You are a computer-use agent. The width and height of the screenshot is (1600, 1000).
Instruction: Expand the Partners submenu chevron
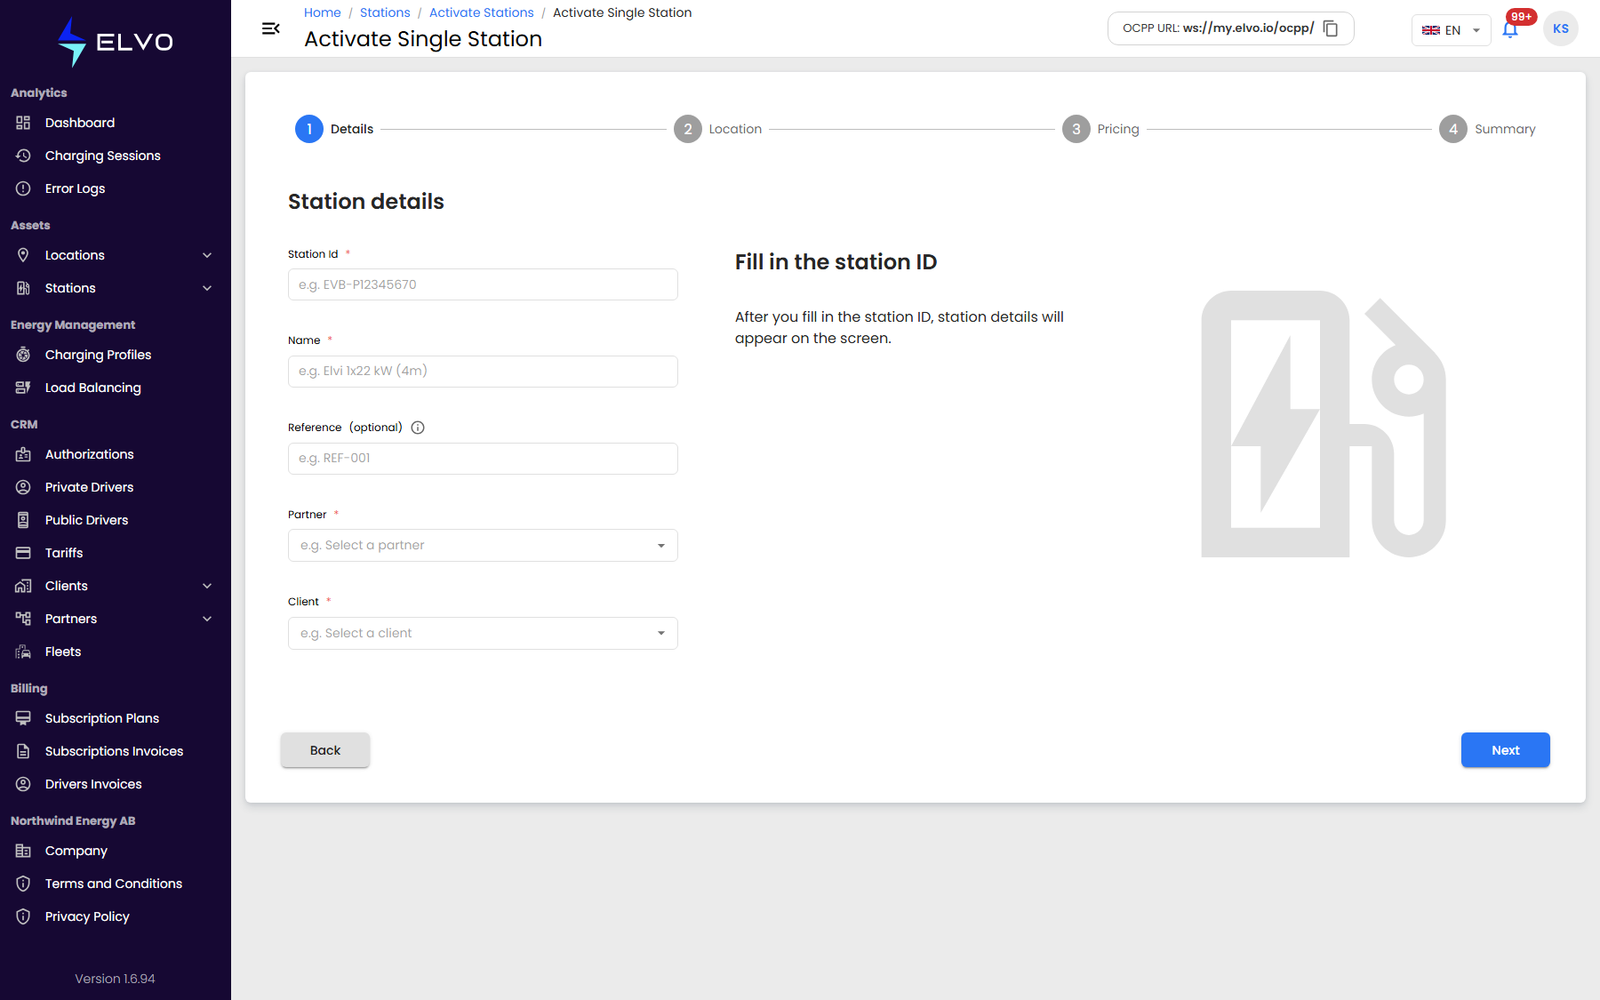(207, 619)
